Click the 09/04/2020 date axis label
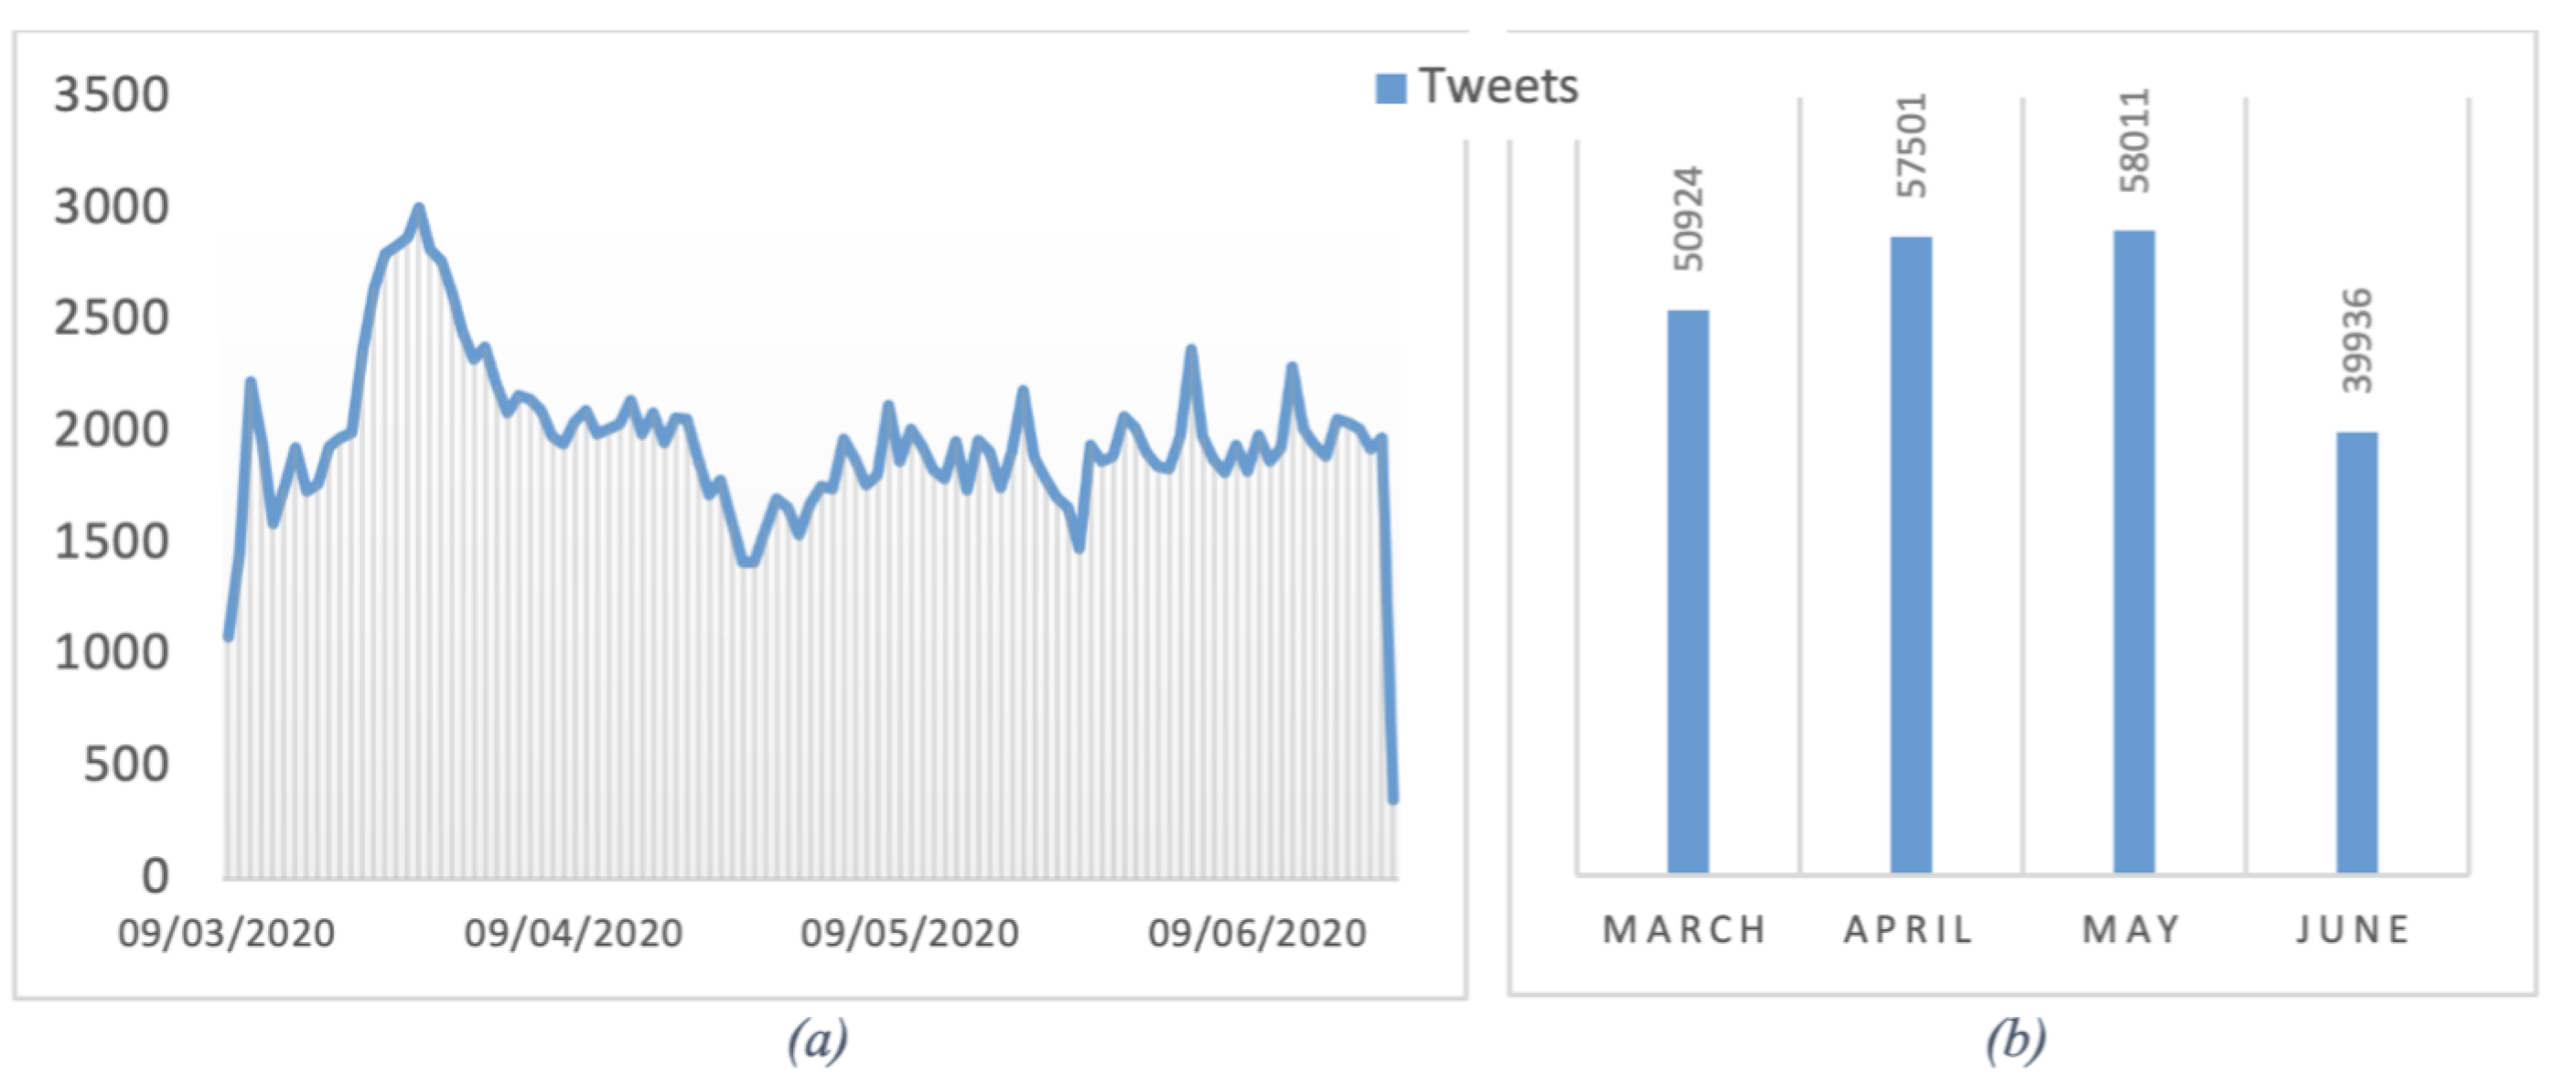 (573, 933)
